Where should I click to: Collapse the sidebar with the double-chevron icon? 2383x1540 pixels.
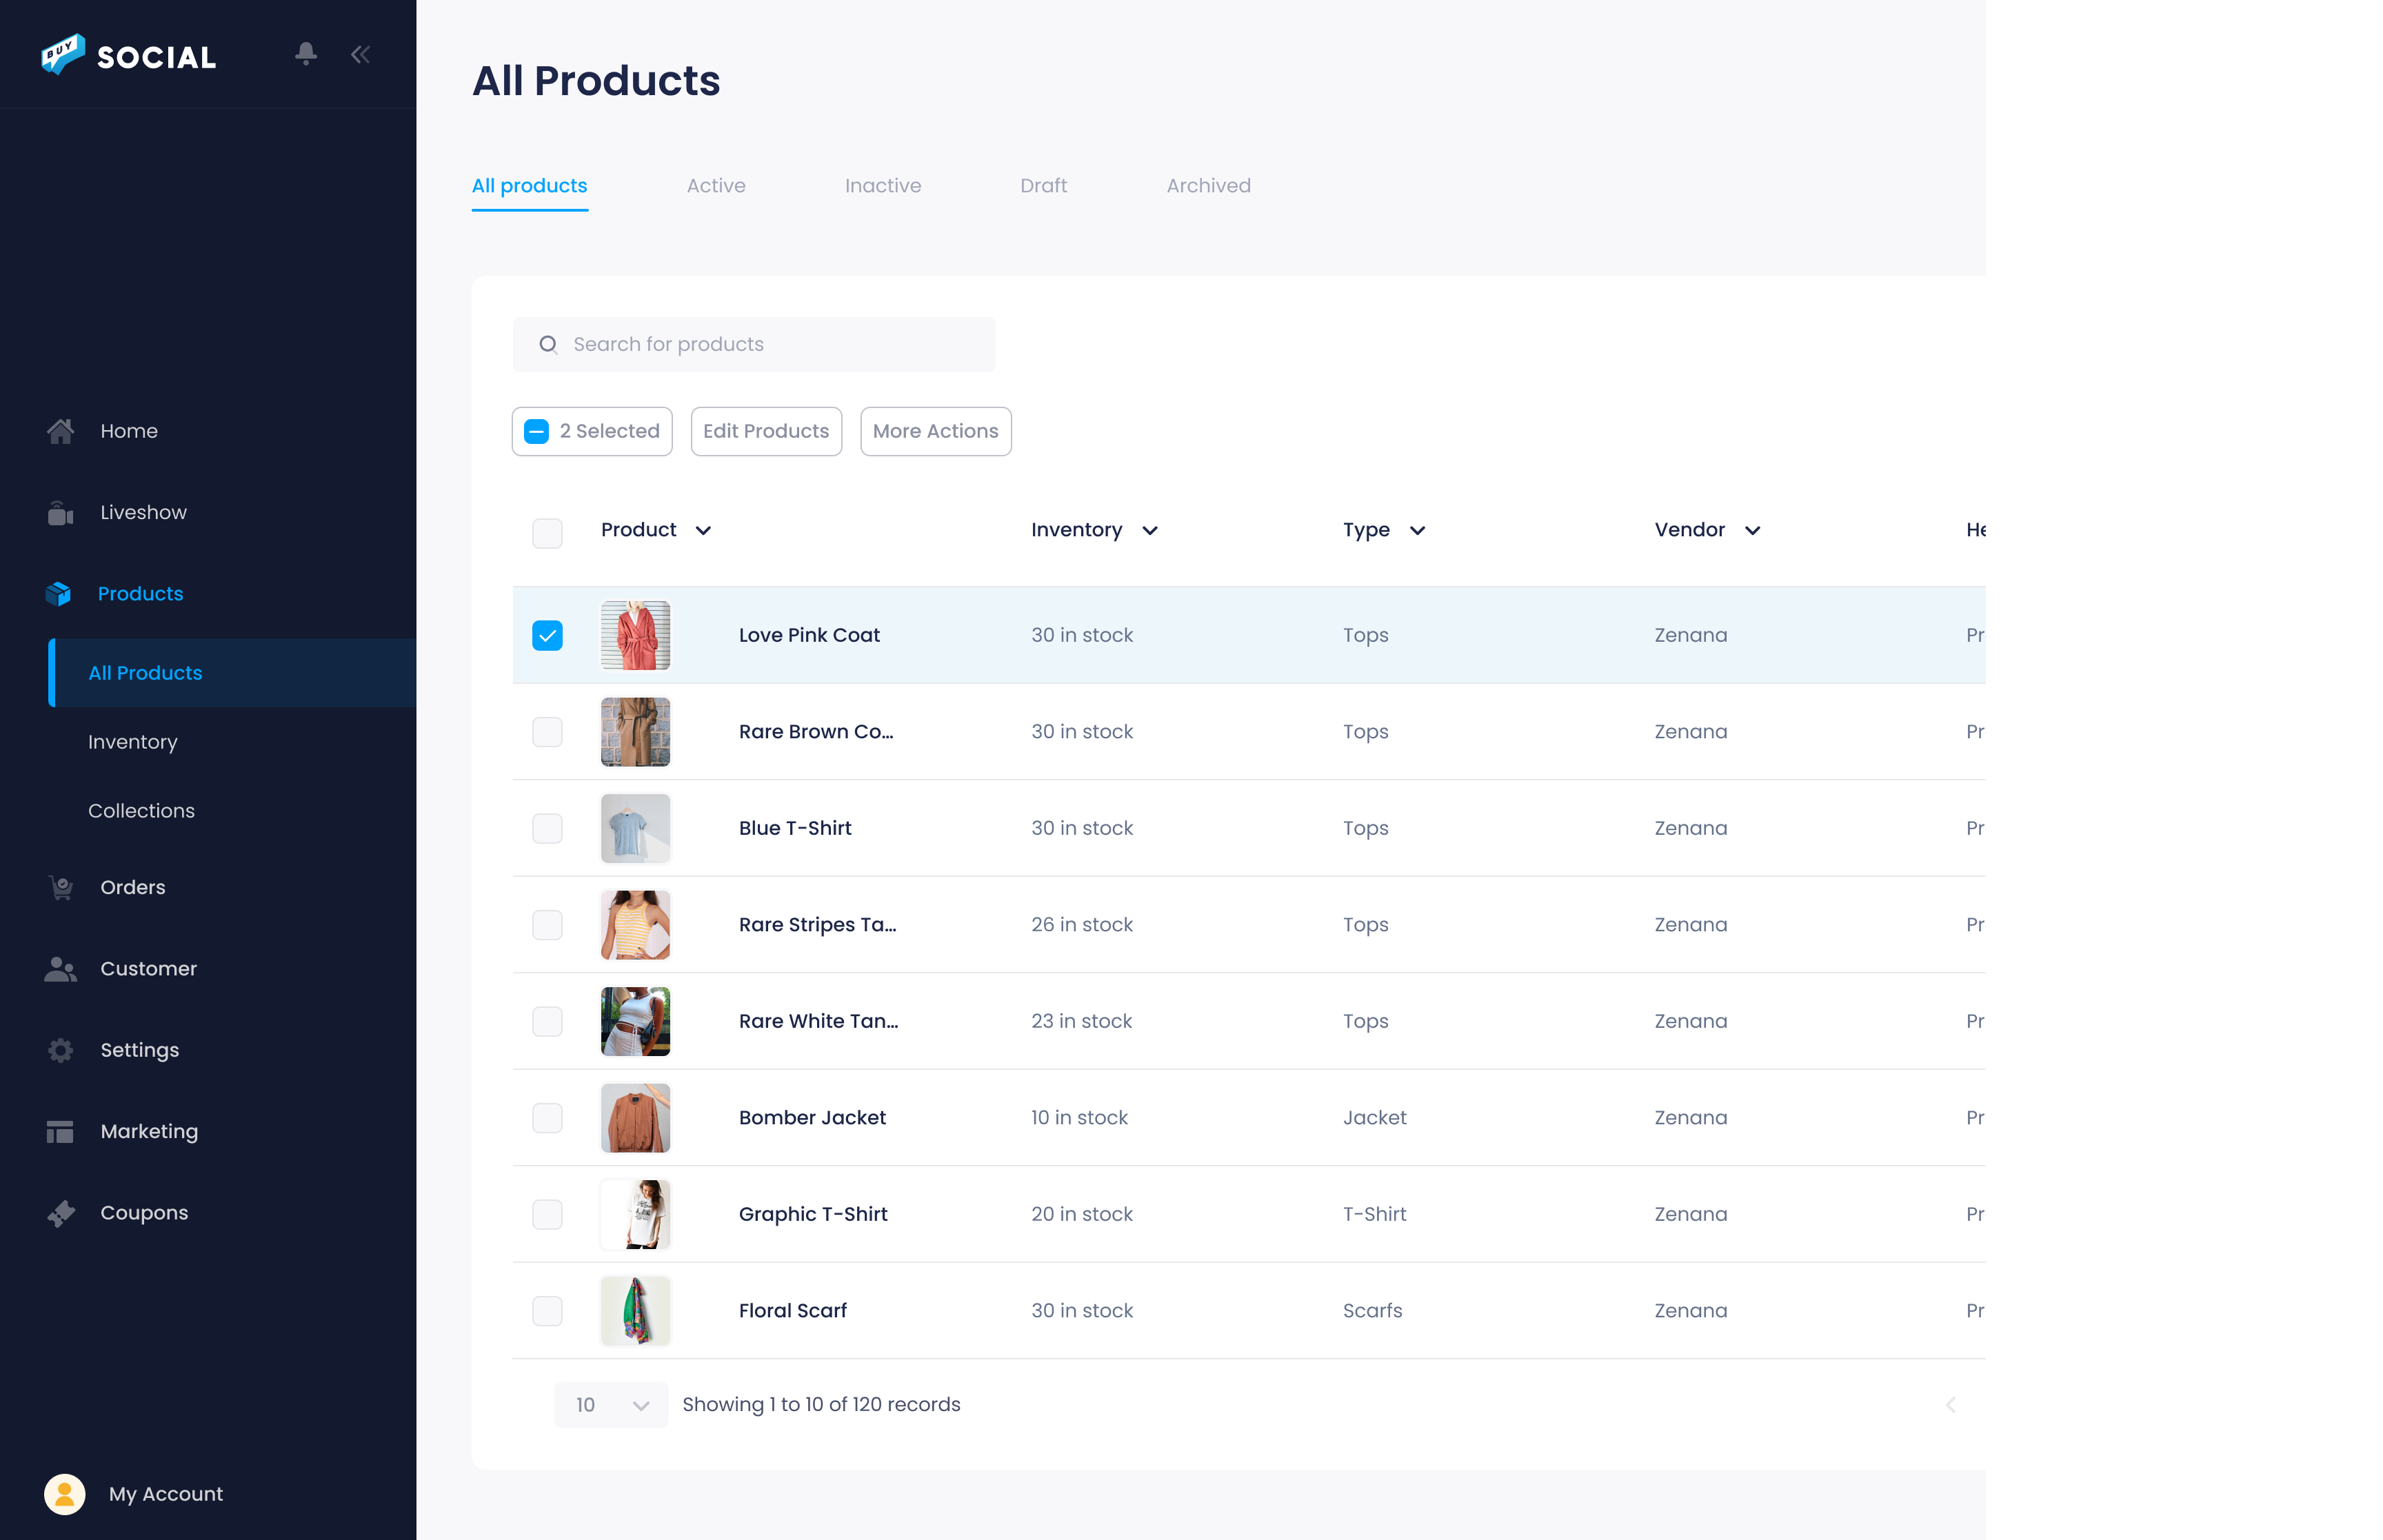360,54
